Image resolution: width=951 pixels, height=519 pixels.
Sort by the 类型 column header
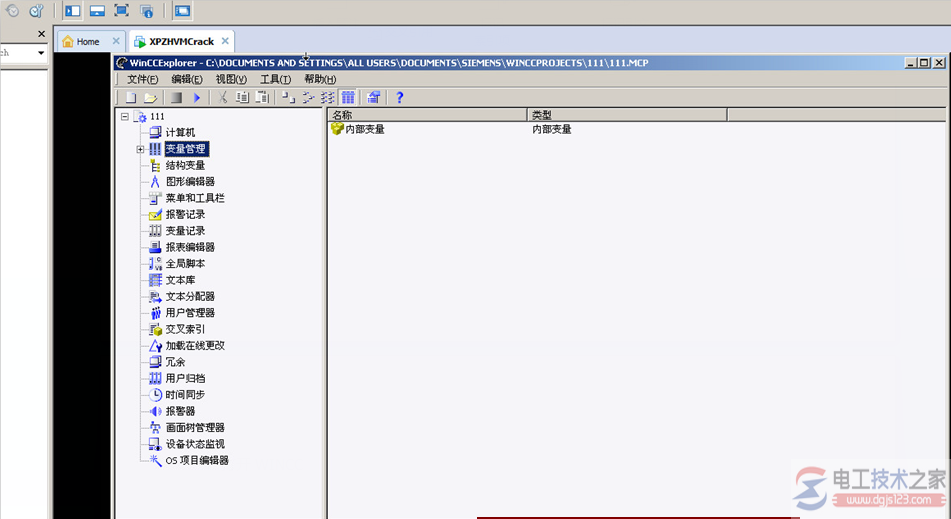[x=627, y=115]
